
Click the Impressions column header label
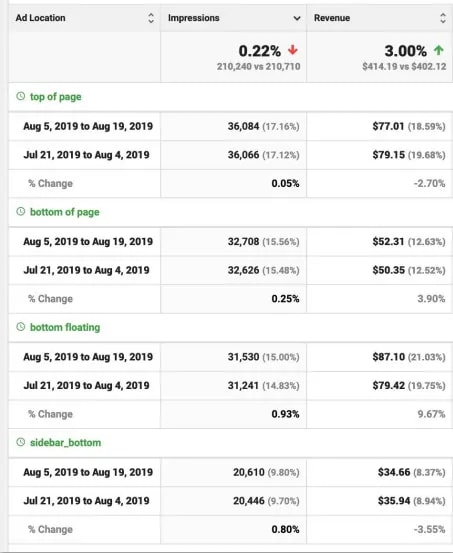(x=194, y=18)
